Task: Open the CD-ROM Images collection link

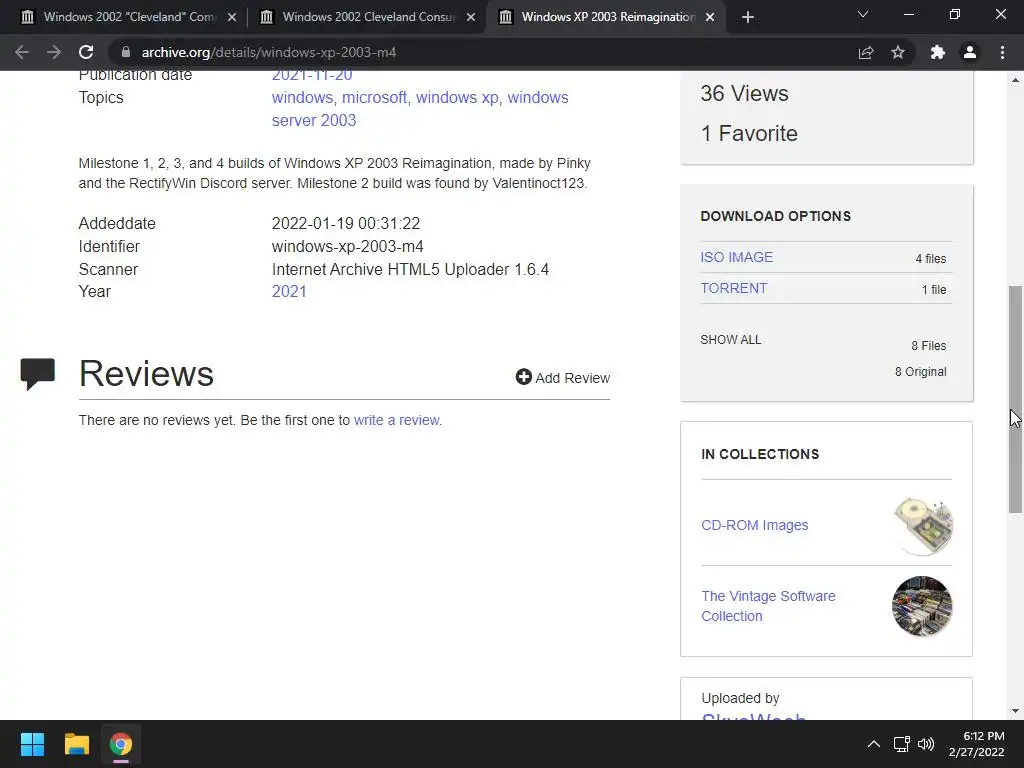Action: [754, 525]
